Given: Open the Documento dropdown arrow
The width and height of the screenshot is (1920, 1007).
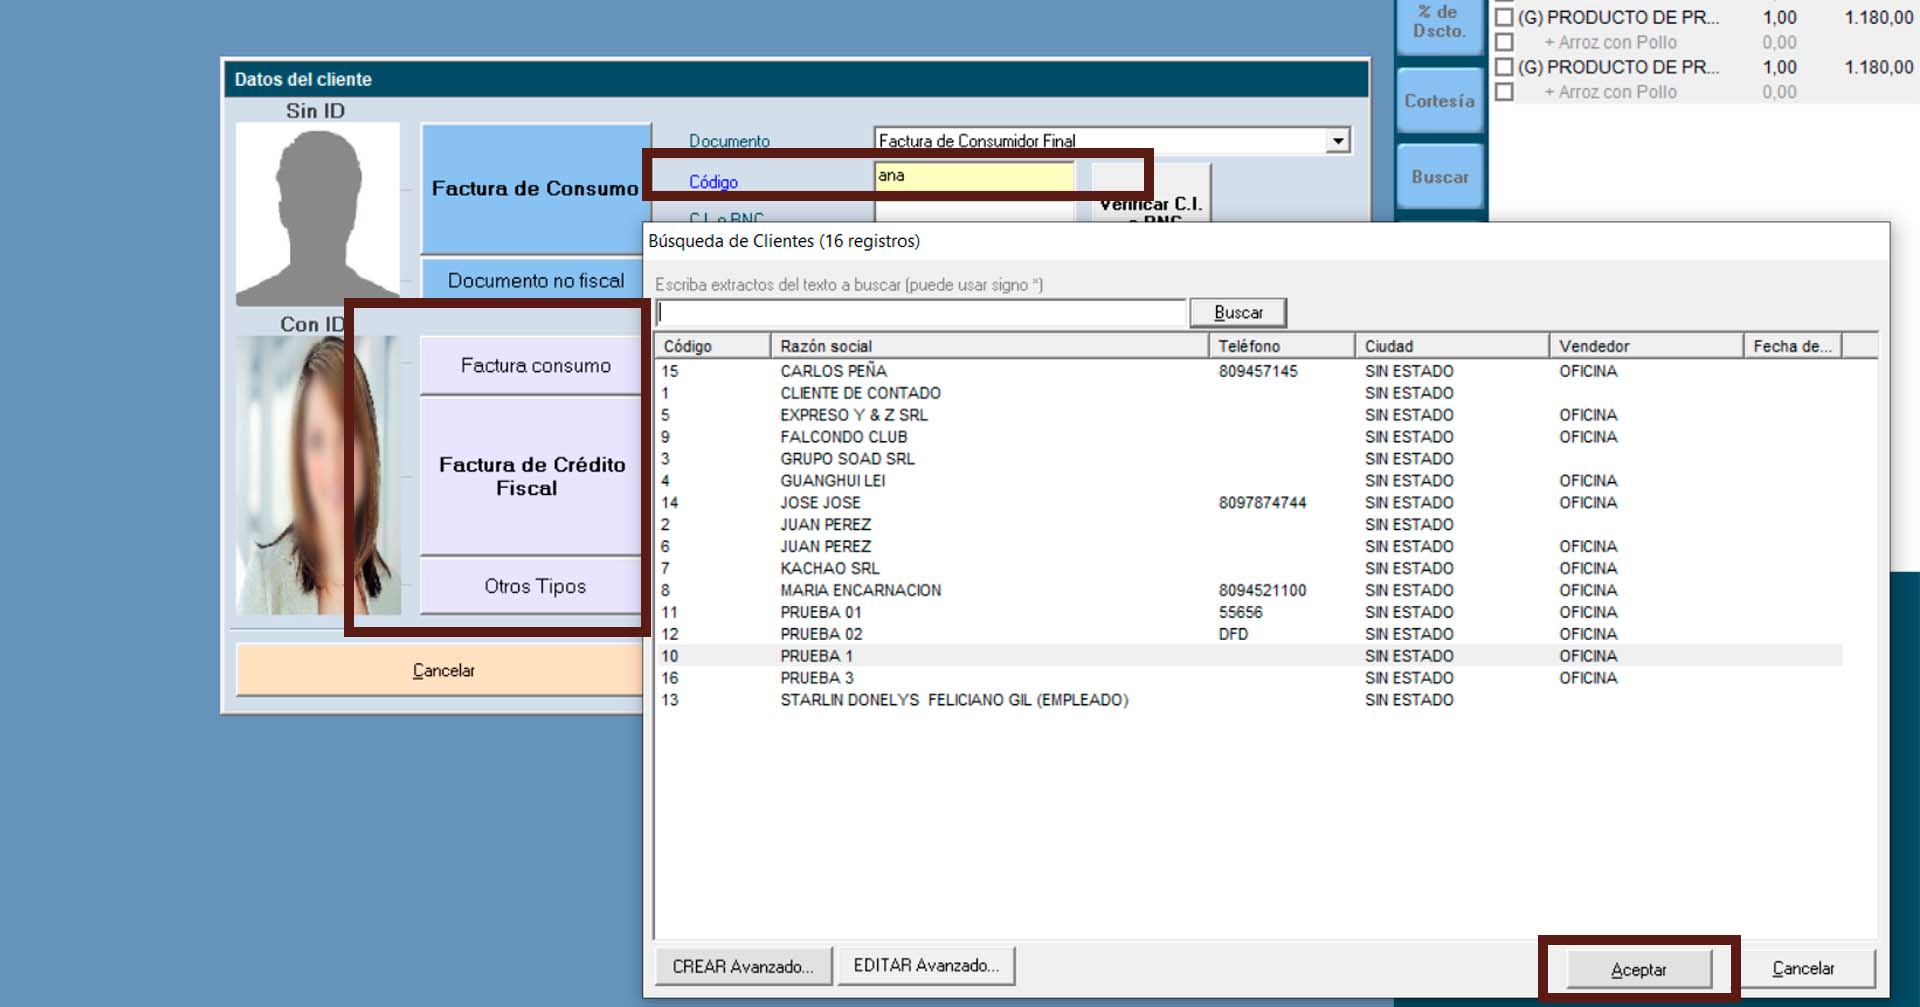Looking at the screenshot, I should 1338,141.
